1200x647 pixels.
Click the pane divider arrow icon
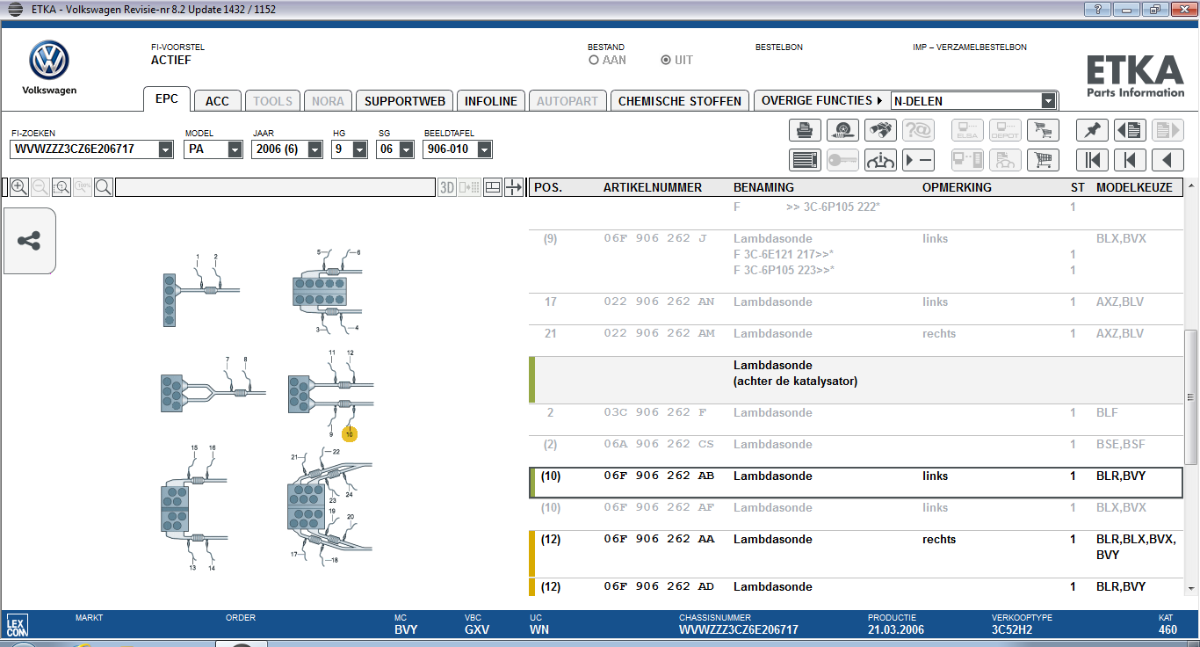514,187
